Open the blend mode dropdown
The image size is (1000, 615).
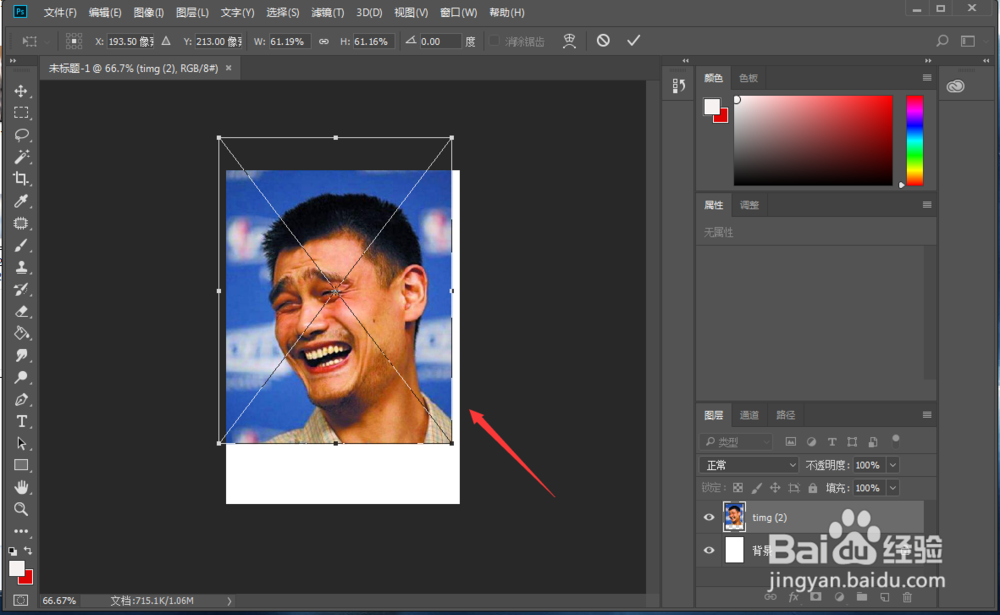pos(749,465)
